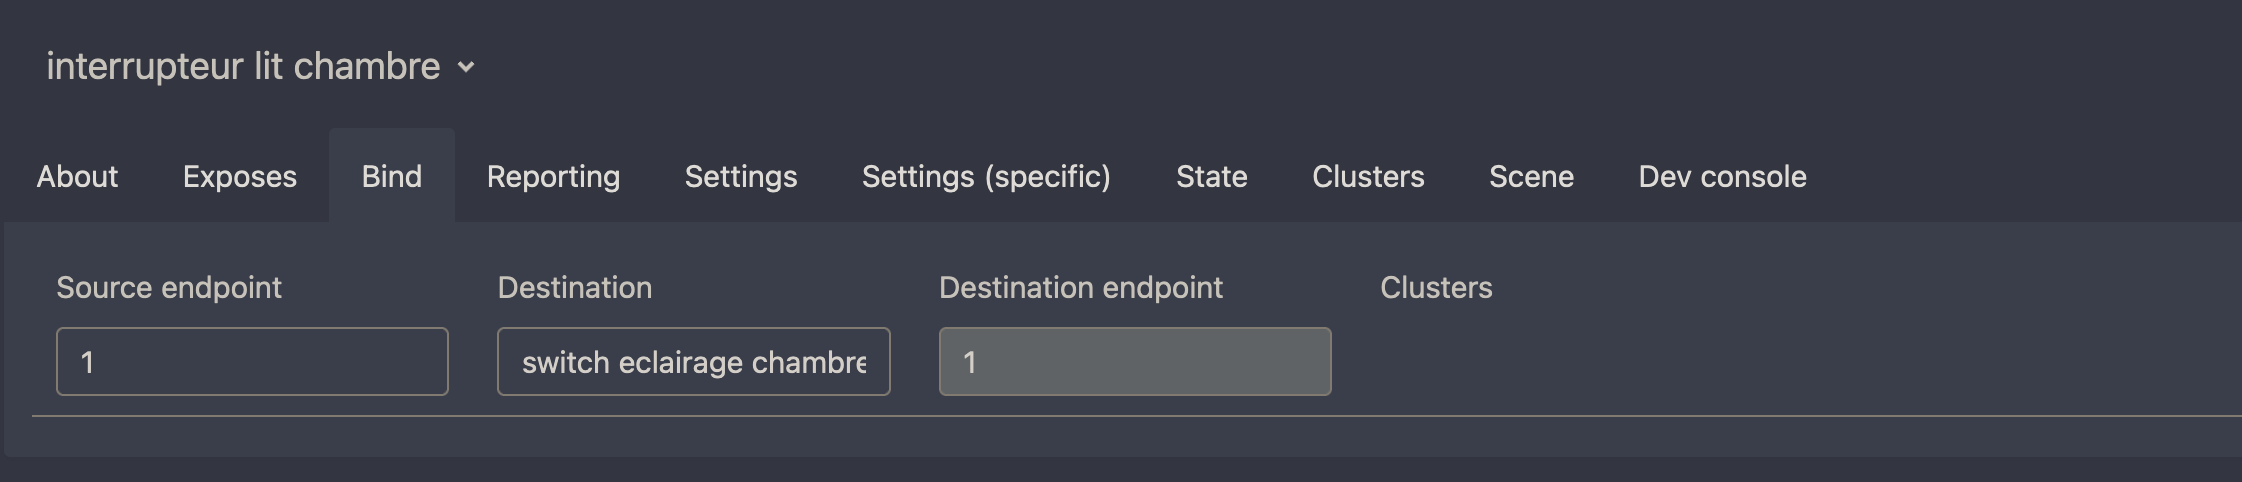This screenshot has width=2242, height=482.
Task: Open the Settings tab
Action: pos(741,176)
